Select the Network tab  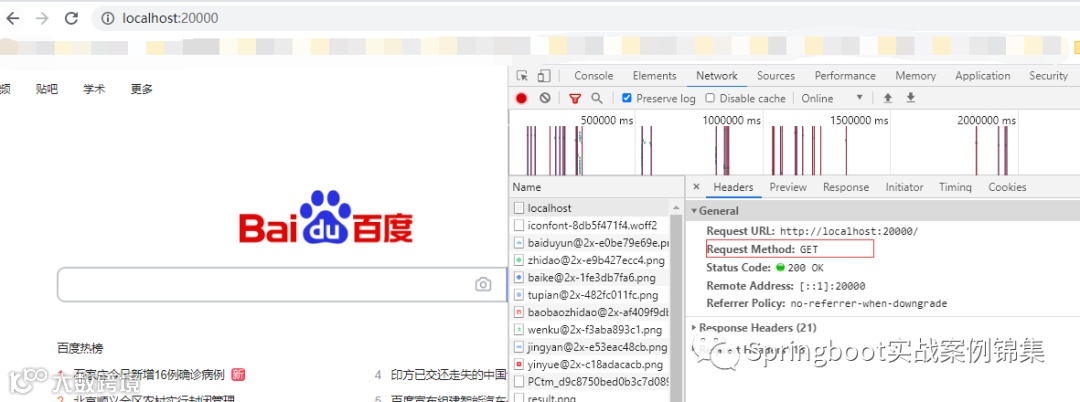click(716, 76)
